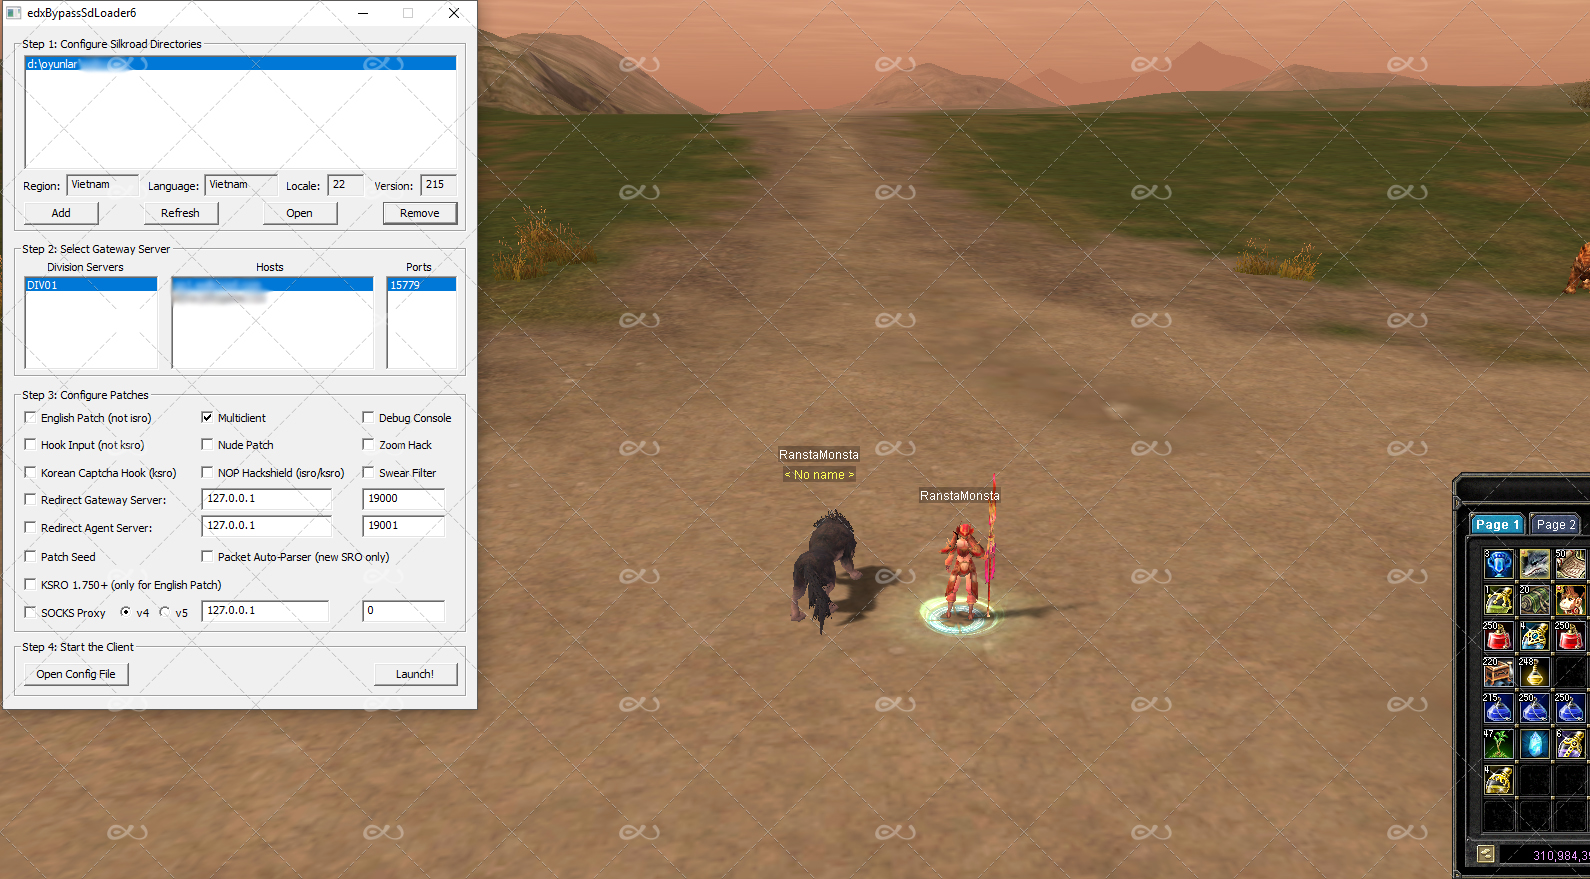Screen dimensions: 1590x879
Task: Click the shark-wolf summon scroll in inventory
Action: point(1534,564)
